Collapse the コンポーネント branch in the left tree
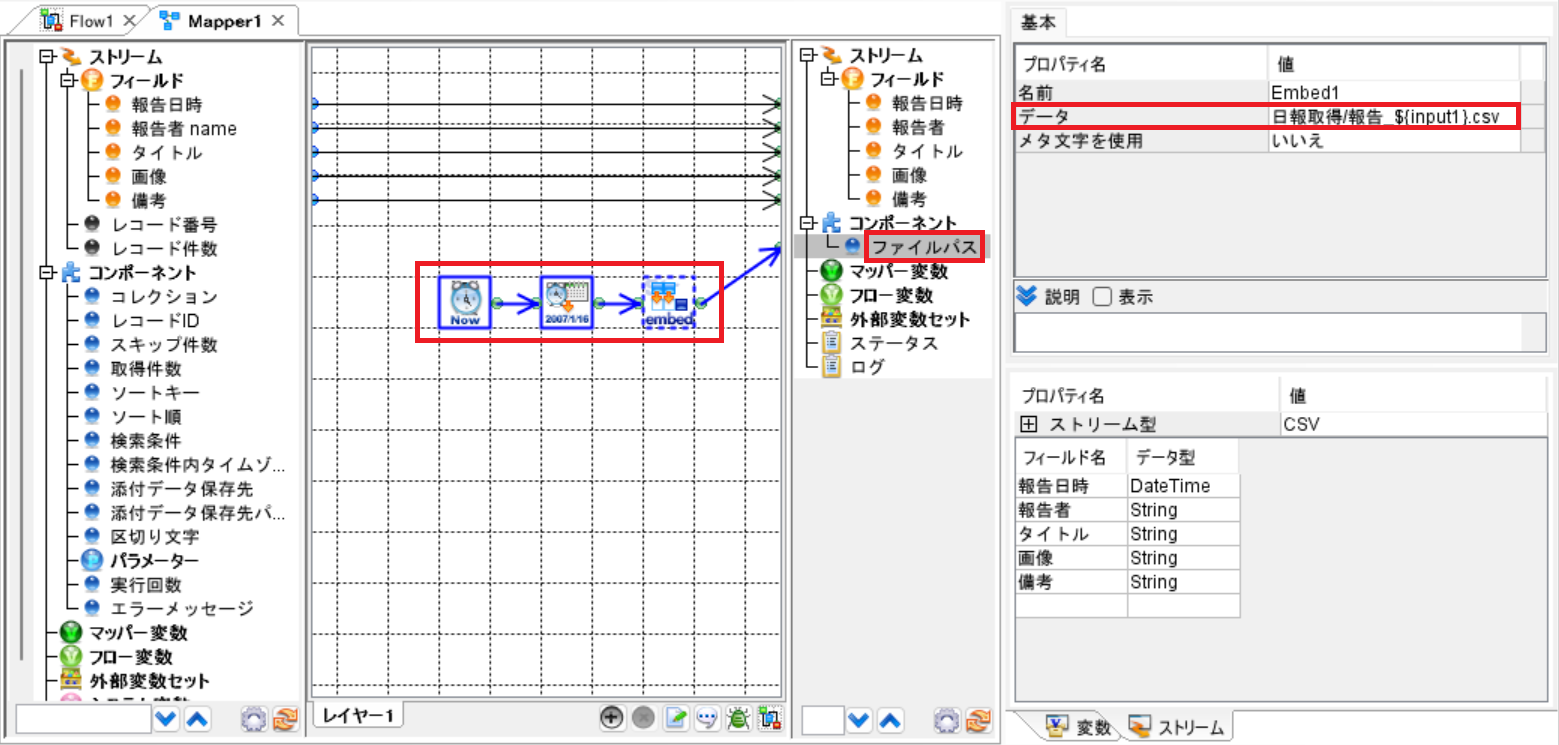The width and height of the screenshot is (1559, 745). (x=44, y=271)
